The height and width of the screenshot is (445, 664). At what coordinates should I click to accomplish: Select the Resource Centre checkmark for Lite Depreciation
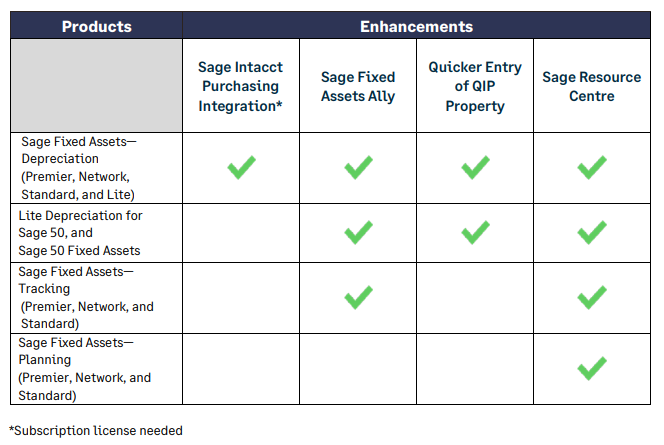[x=592, y=233]
